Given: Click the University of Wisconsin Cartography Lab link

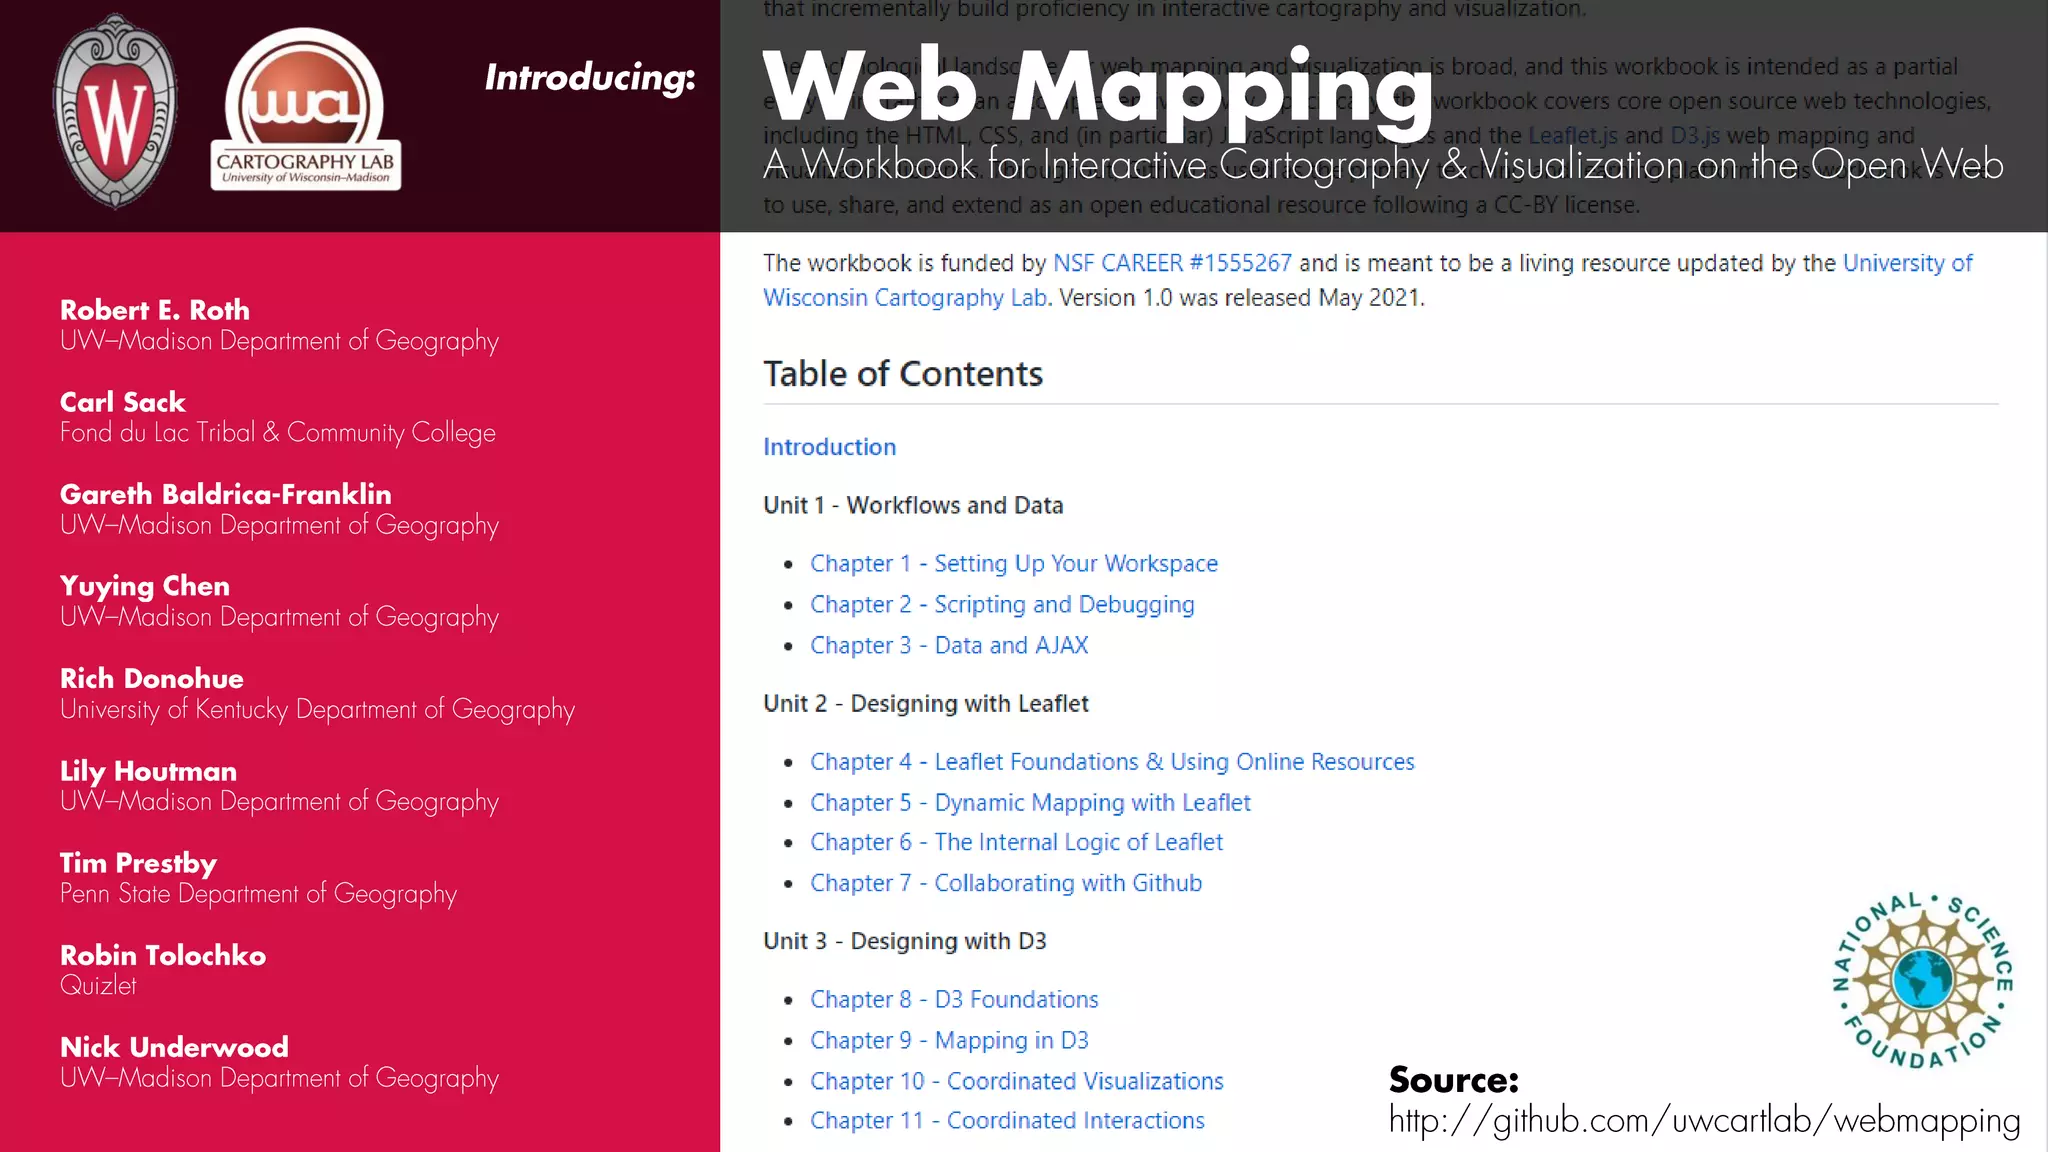Looking at the screenshot, I should pos(904,298).
